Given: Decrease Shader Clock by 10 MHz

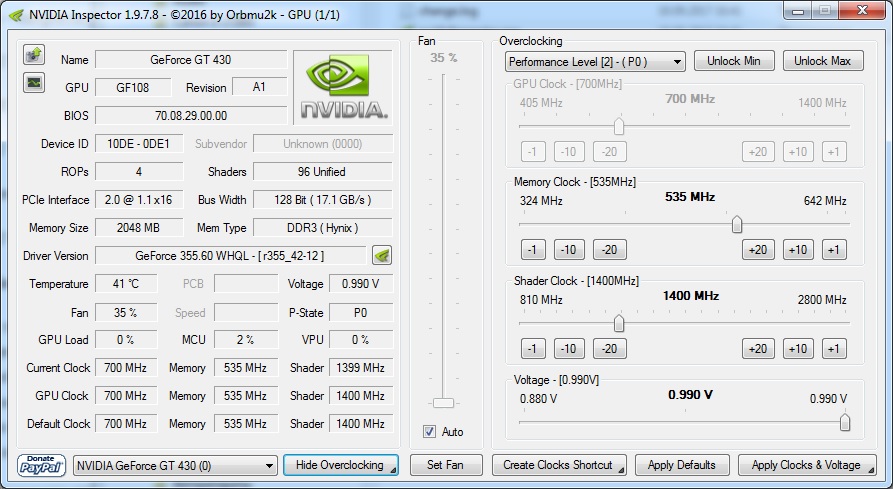Looking at the screenshot, I should point(569,349).
